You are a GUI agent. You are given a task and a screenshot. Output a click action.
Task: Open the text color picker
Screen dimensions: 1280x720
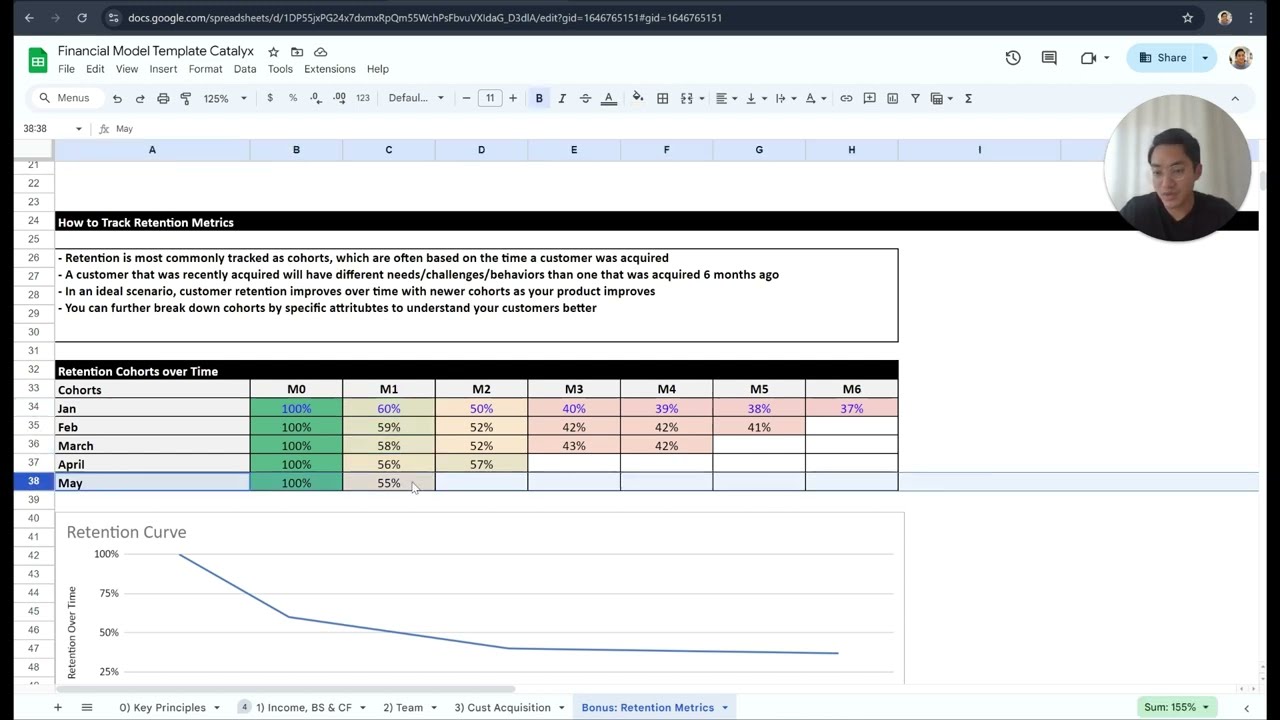[x=609, y=98]
